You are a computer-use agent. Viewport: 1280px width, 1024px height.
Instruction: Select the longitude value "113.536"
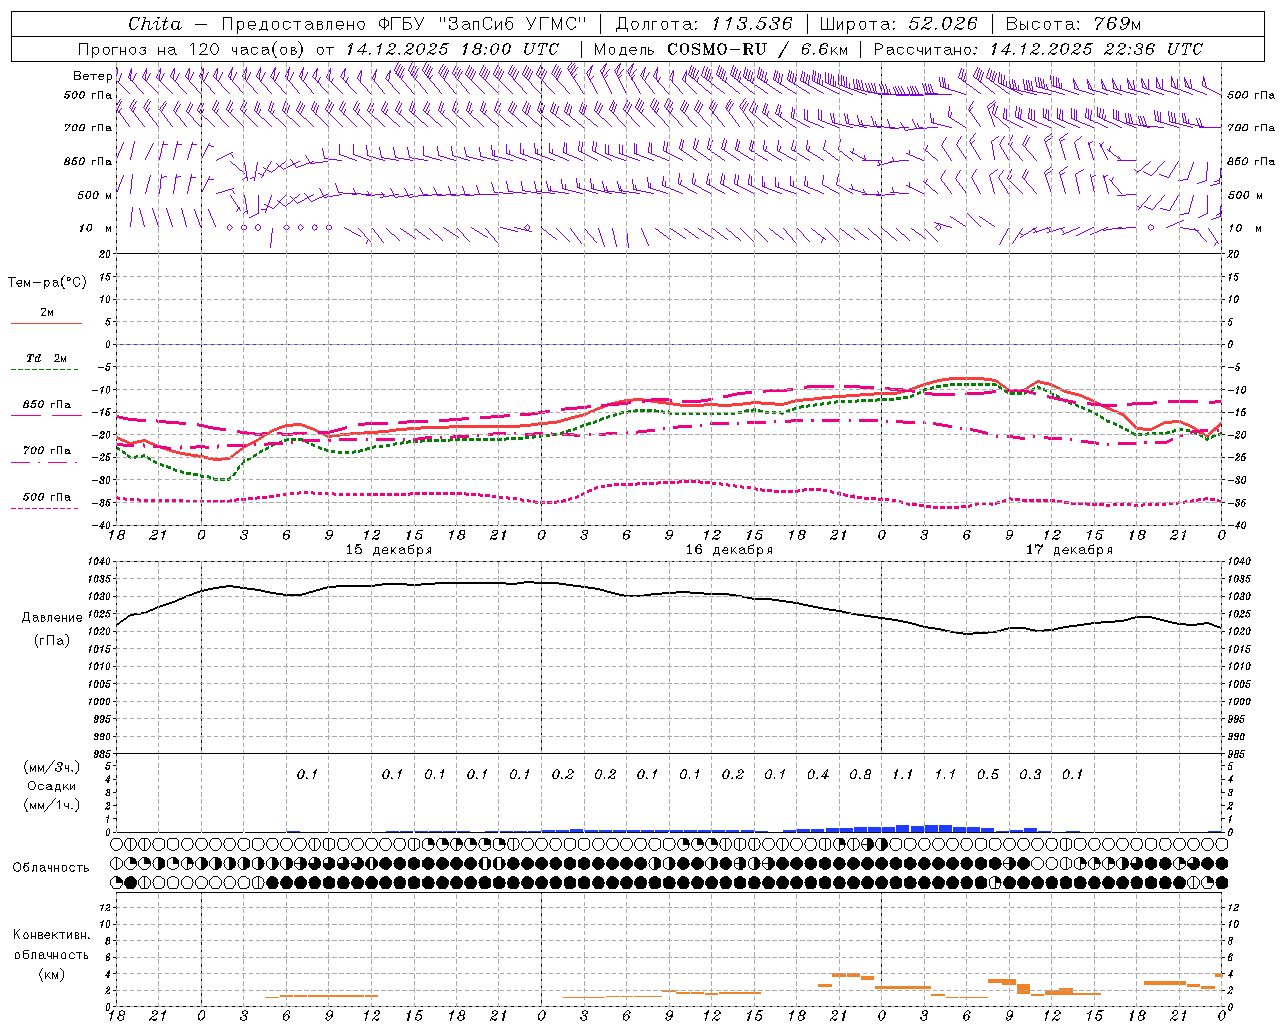coord(752,23)
